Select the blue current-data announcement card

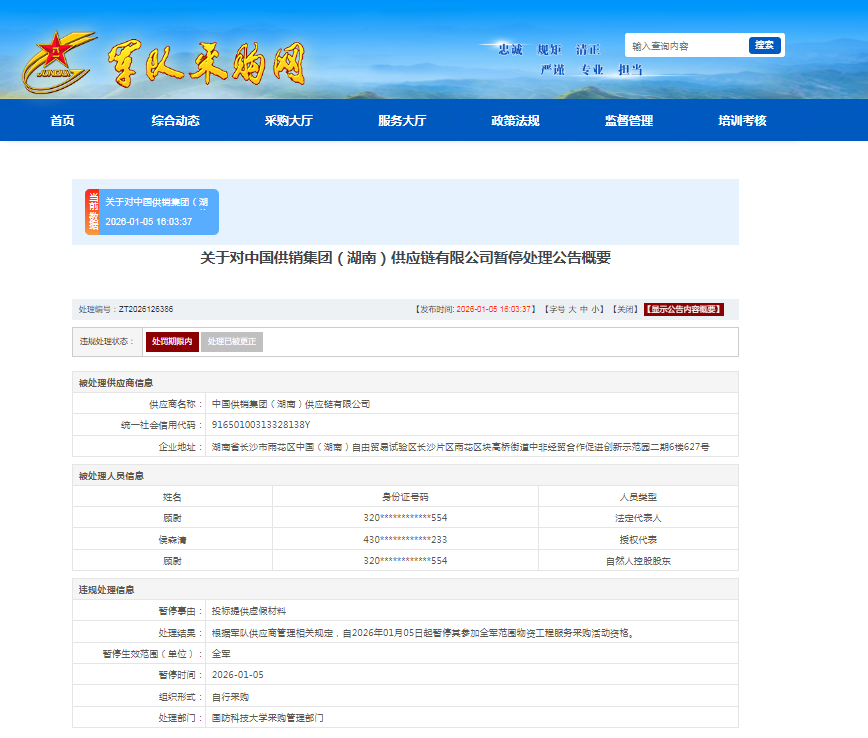(x=158, y=212)
